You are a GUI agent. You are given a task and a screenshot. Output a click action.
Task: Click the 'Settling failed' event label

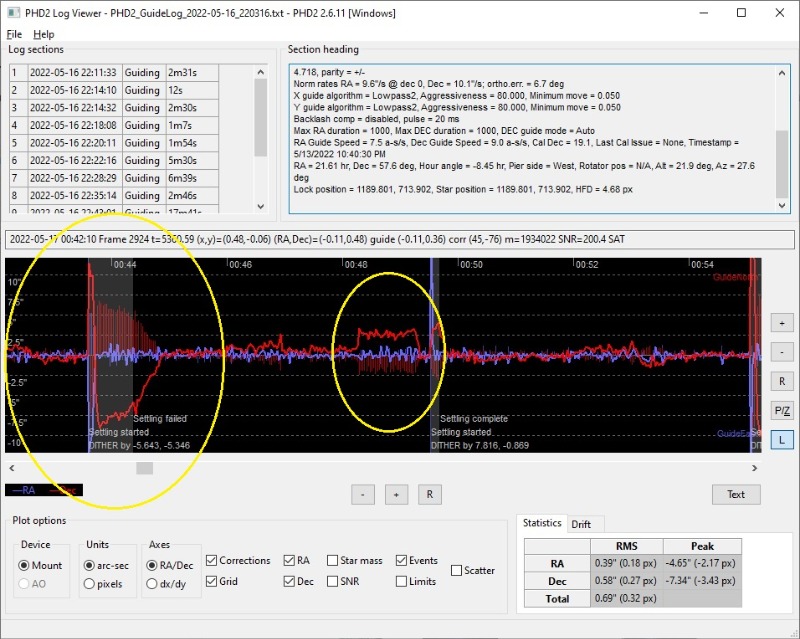click(x=160, y=419)
